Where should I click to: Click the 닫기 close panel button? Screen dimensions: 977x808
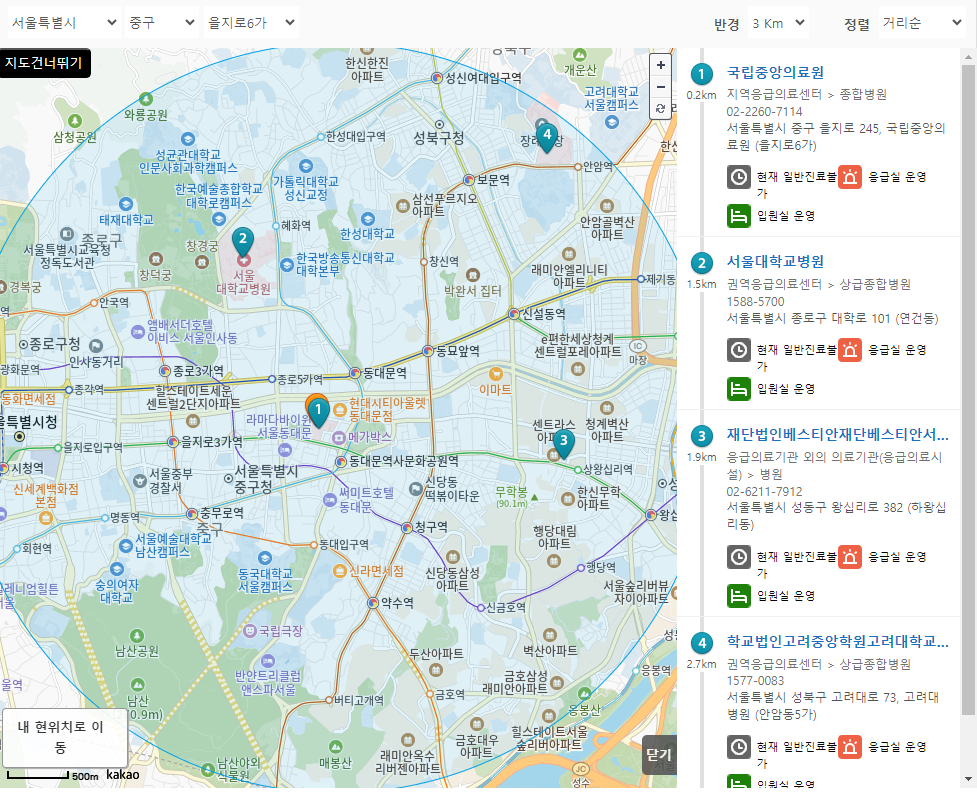tap(659, 754)
